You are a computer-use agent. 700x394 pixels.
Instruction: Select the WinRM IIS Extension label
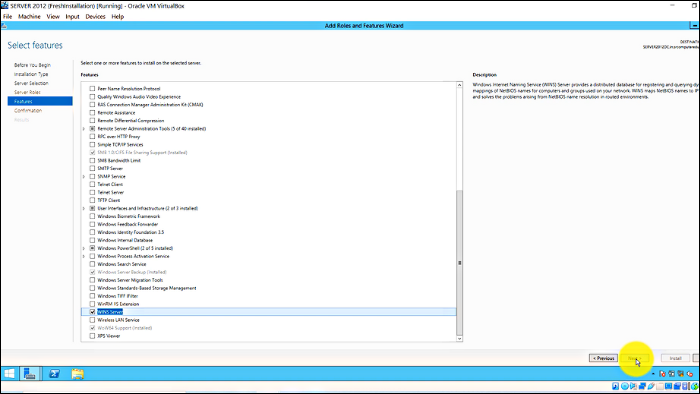pyautogui.click(x=118, y=304)
